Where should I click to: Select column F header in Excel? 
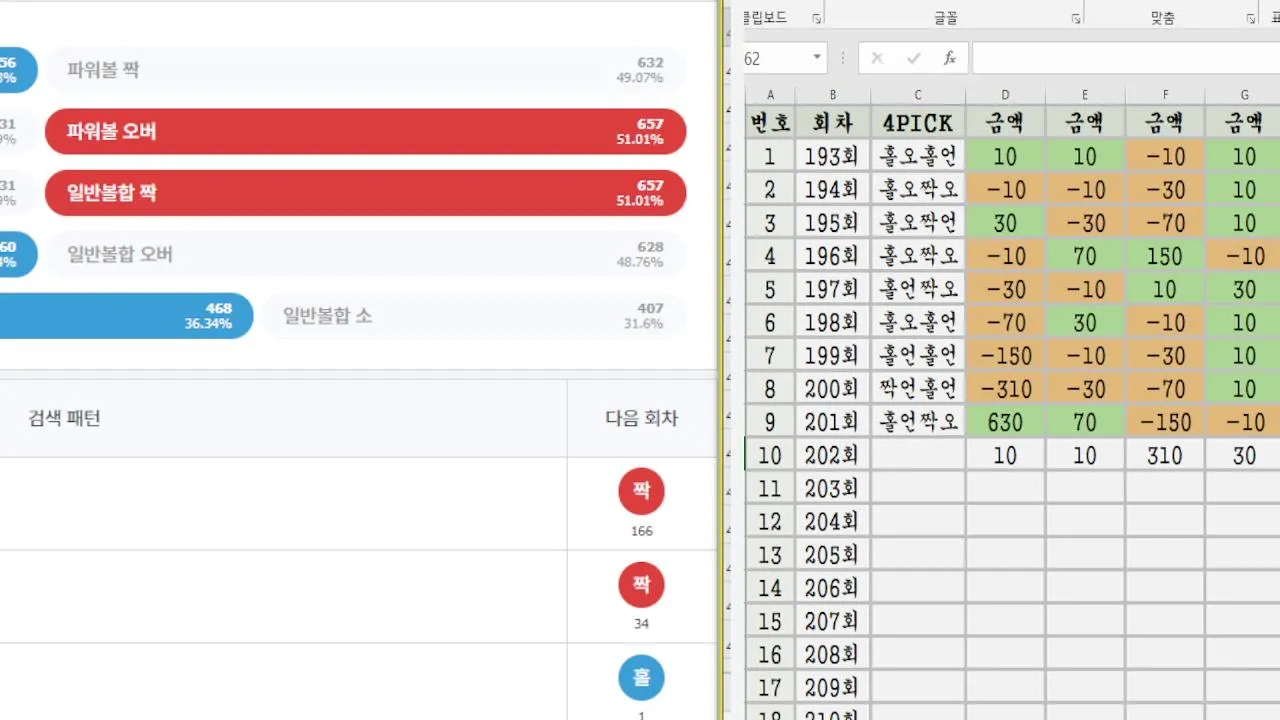[x=1165, y=95]
